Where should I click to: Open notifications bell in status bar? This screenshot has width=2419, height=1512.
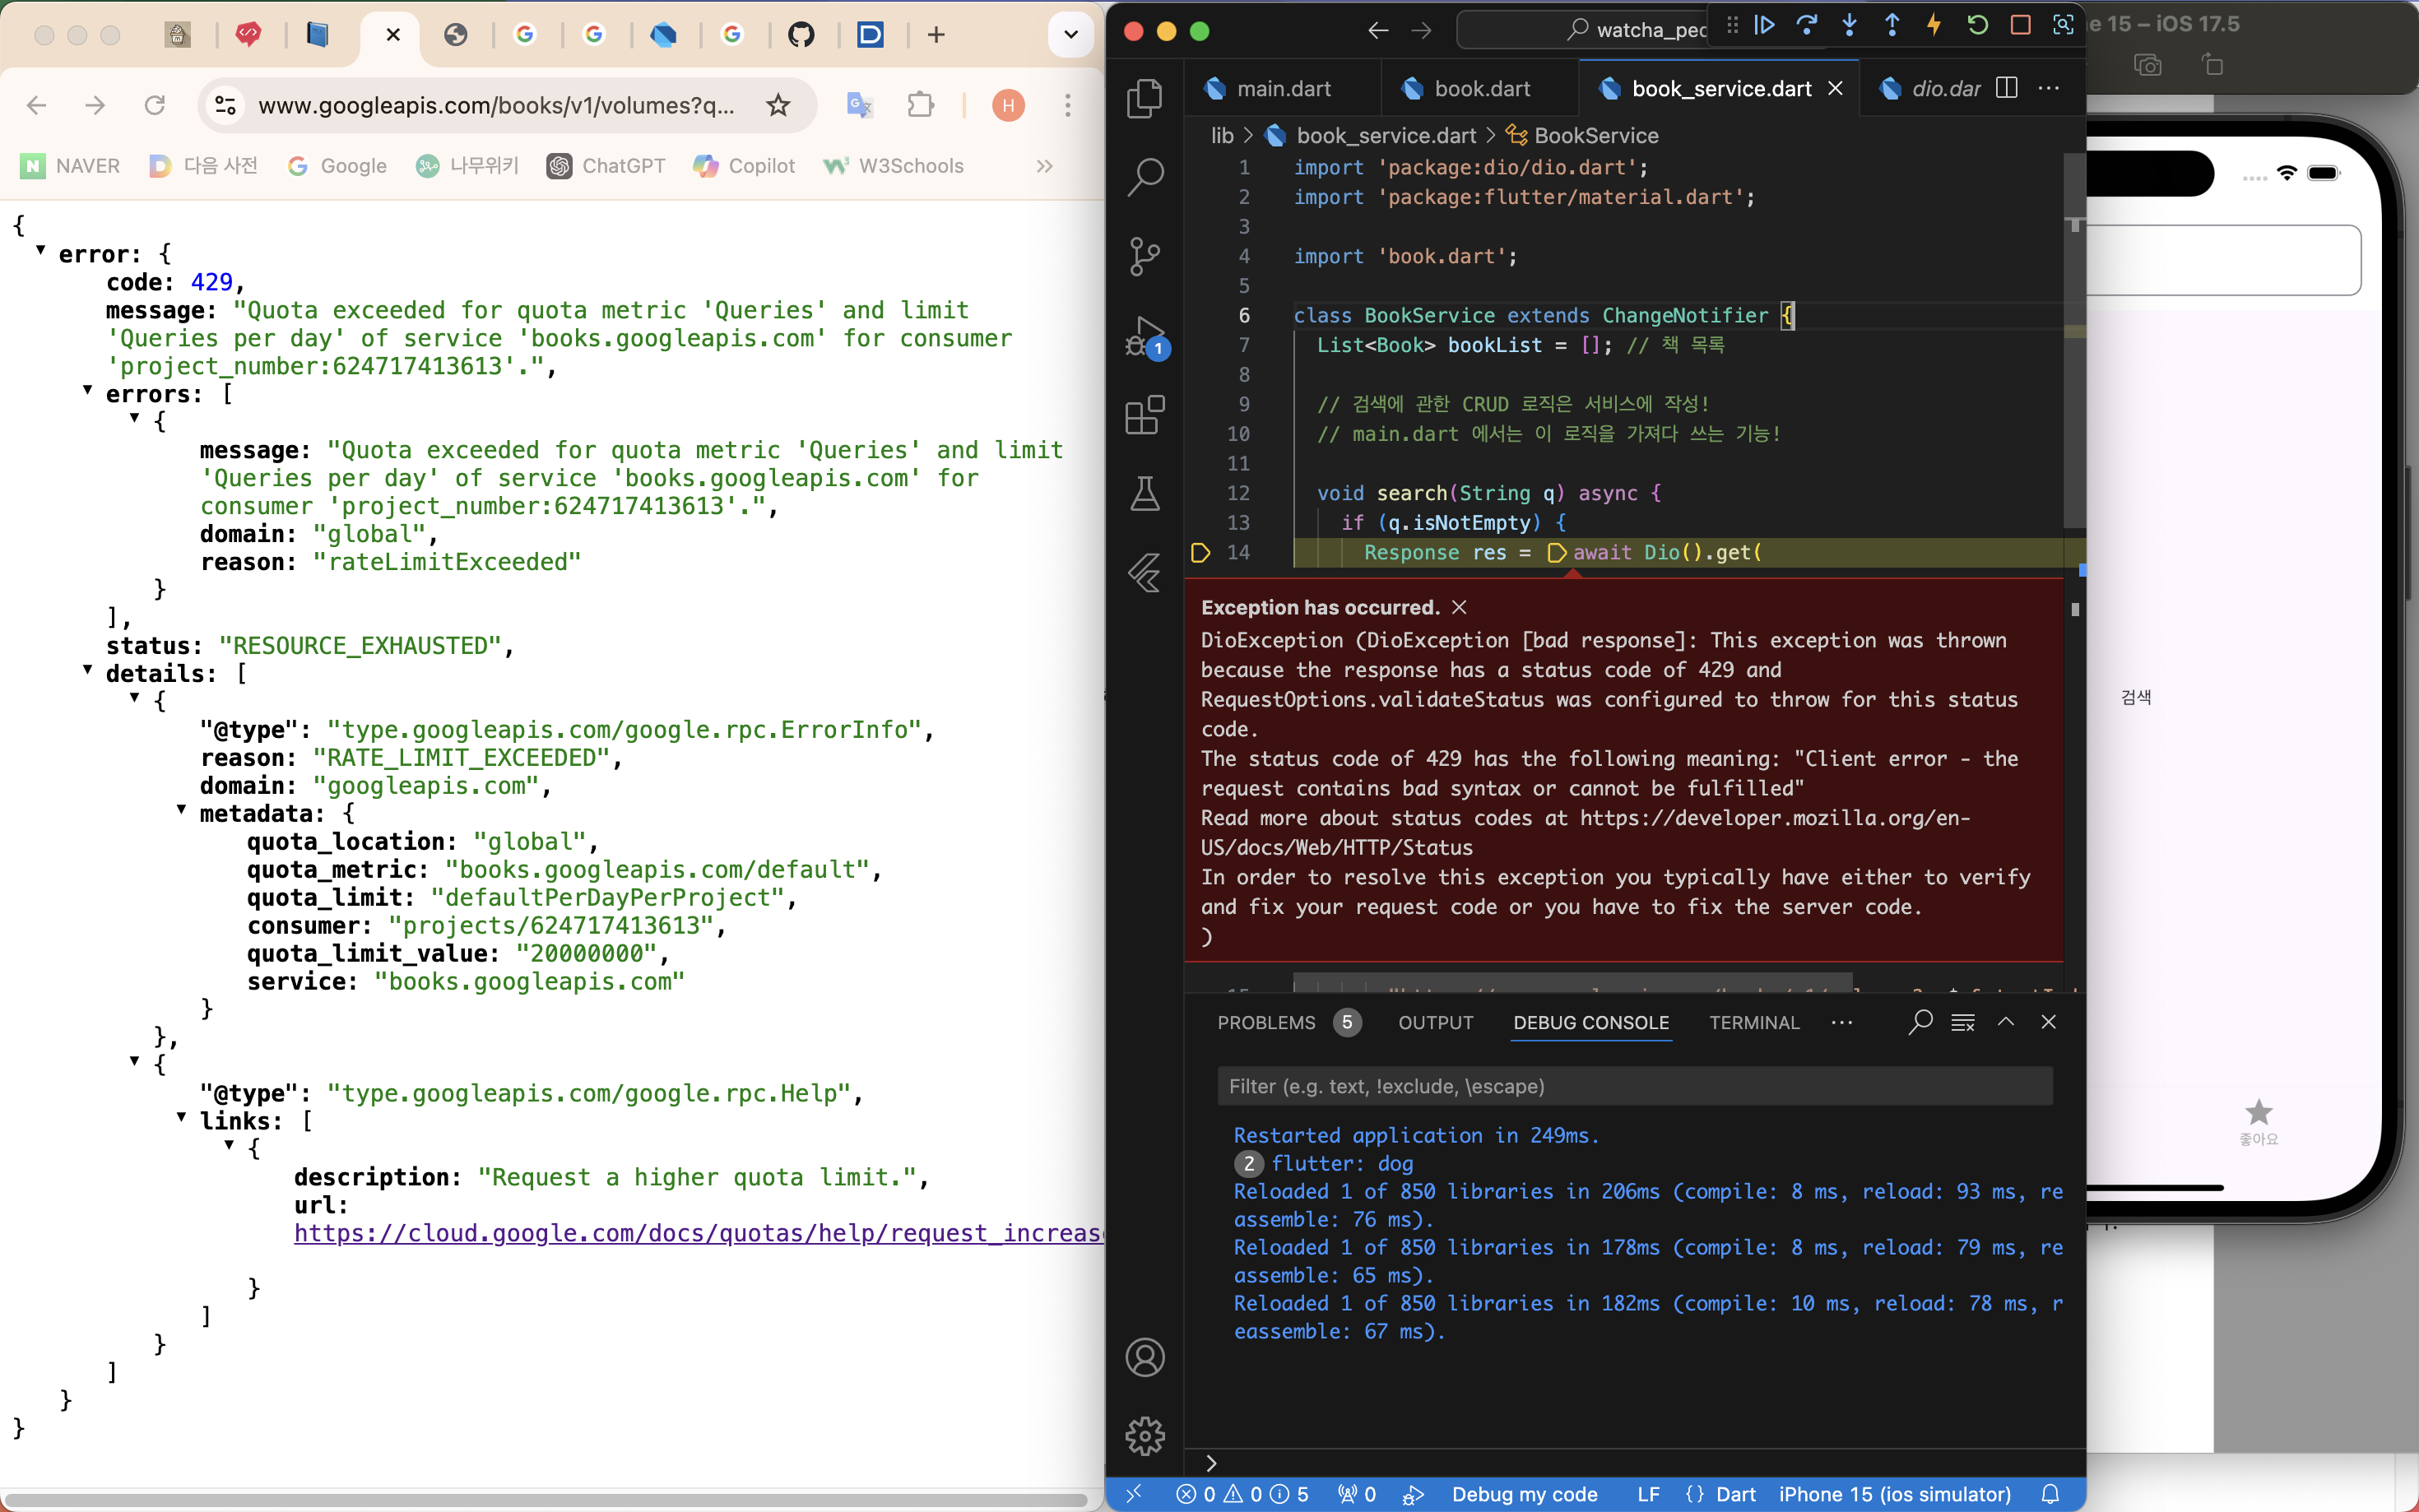(x=2050, y=1494)
